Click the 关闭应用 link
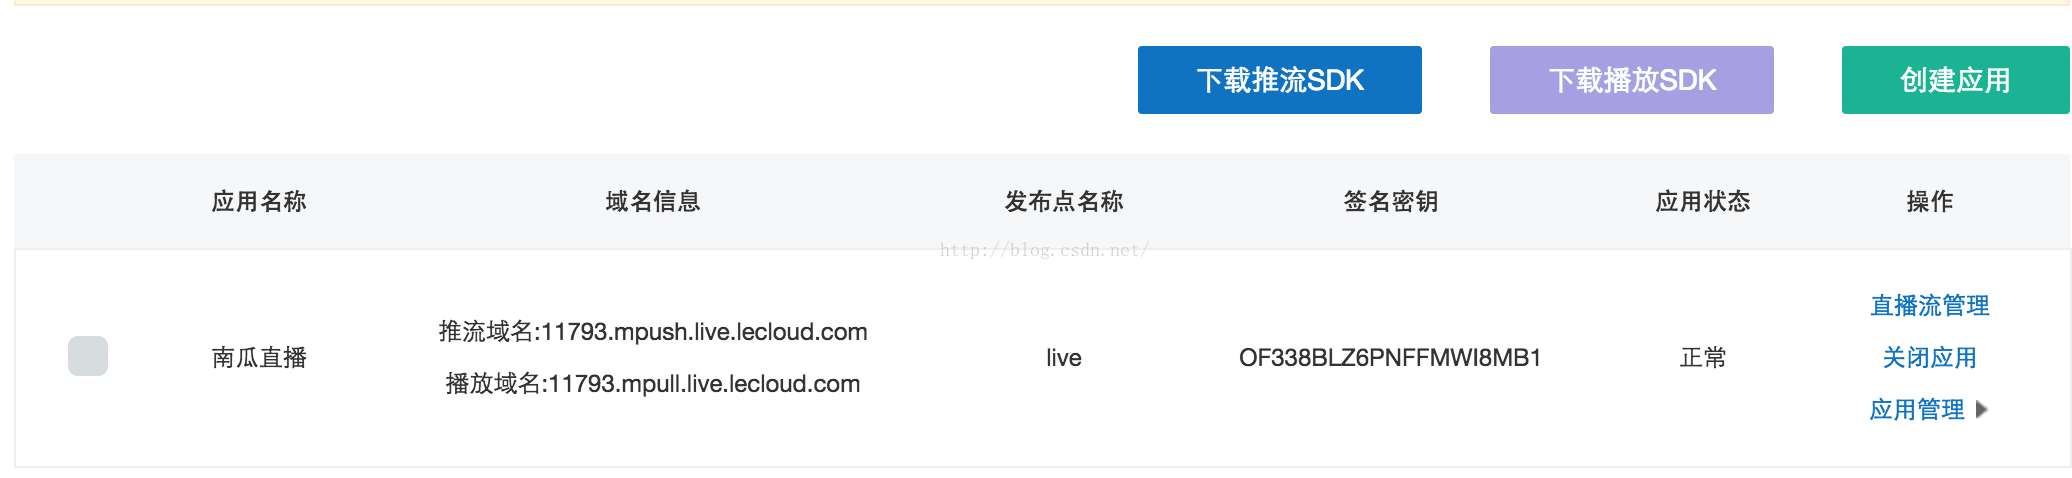2072x478 pixels. pos(1929,357)
